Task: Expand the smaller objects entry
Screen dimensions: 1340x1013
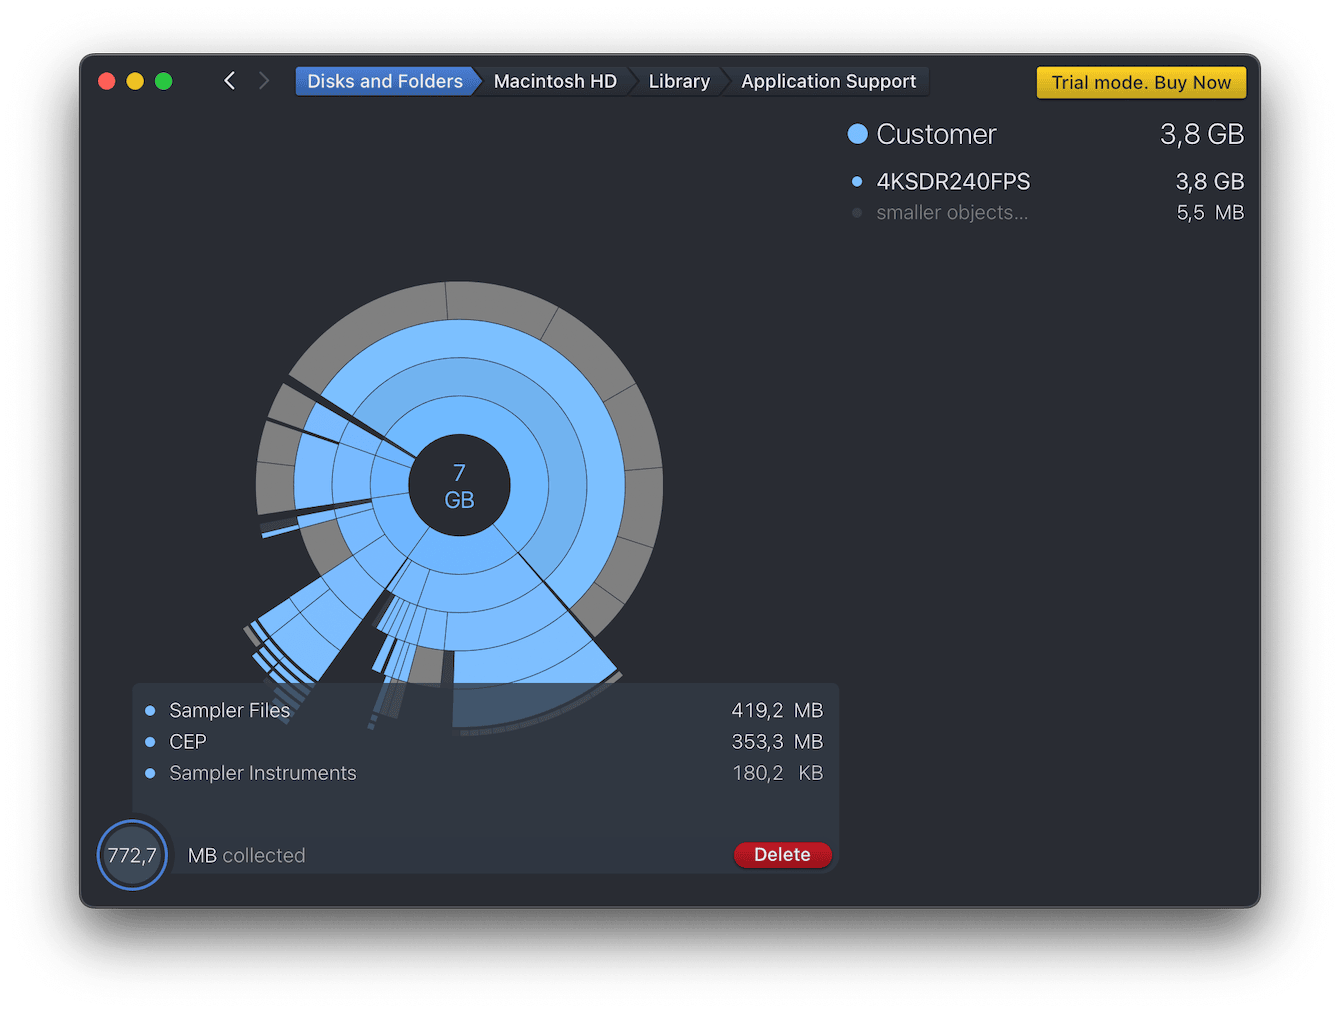Action: tap(952, 213)
